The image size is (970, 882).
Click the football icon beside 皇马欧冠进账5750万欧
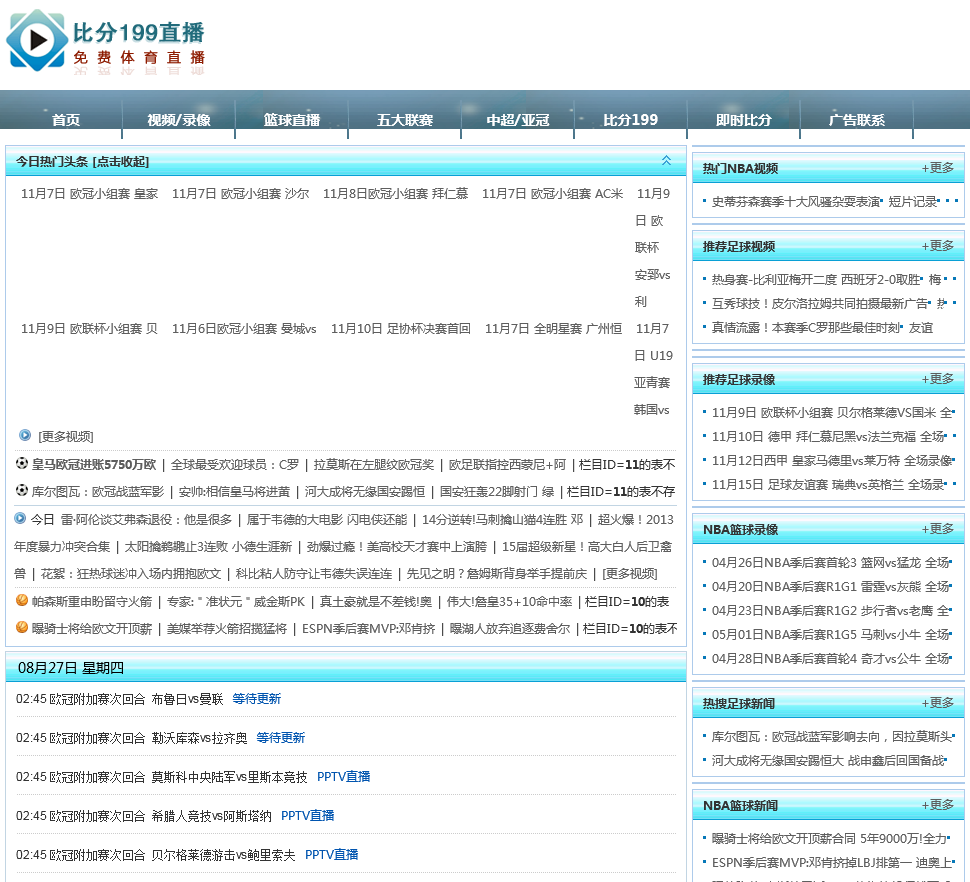pos(22,463)
